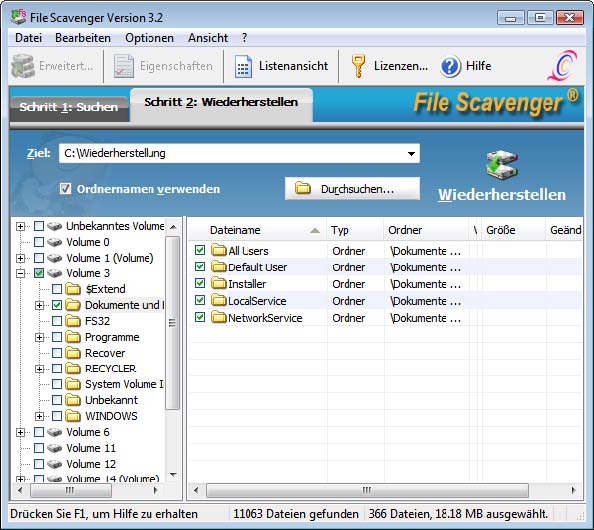Image resolution: width=594 pixels, height=530 pixels.
Task: Click the tree panel vertical scrollbar thumb
Action: coord(173,323)
